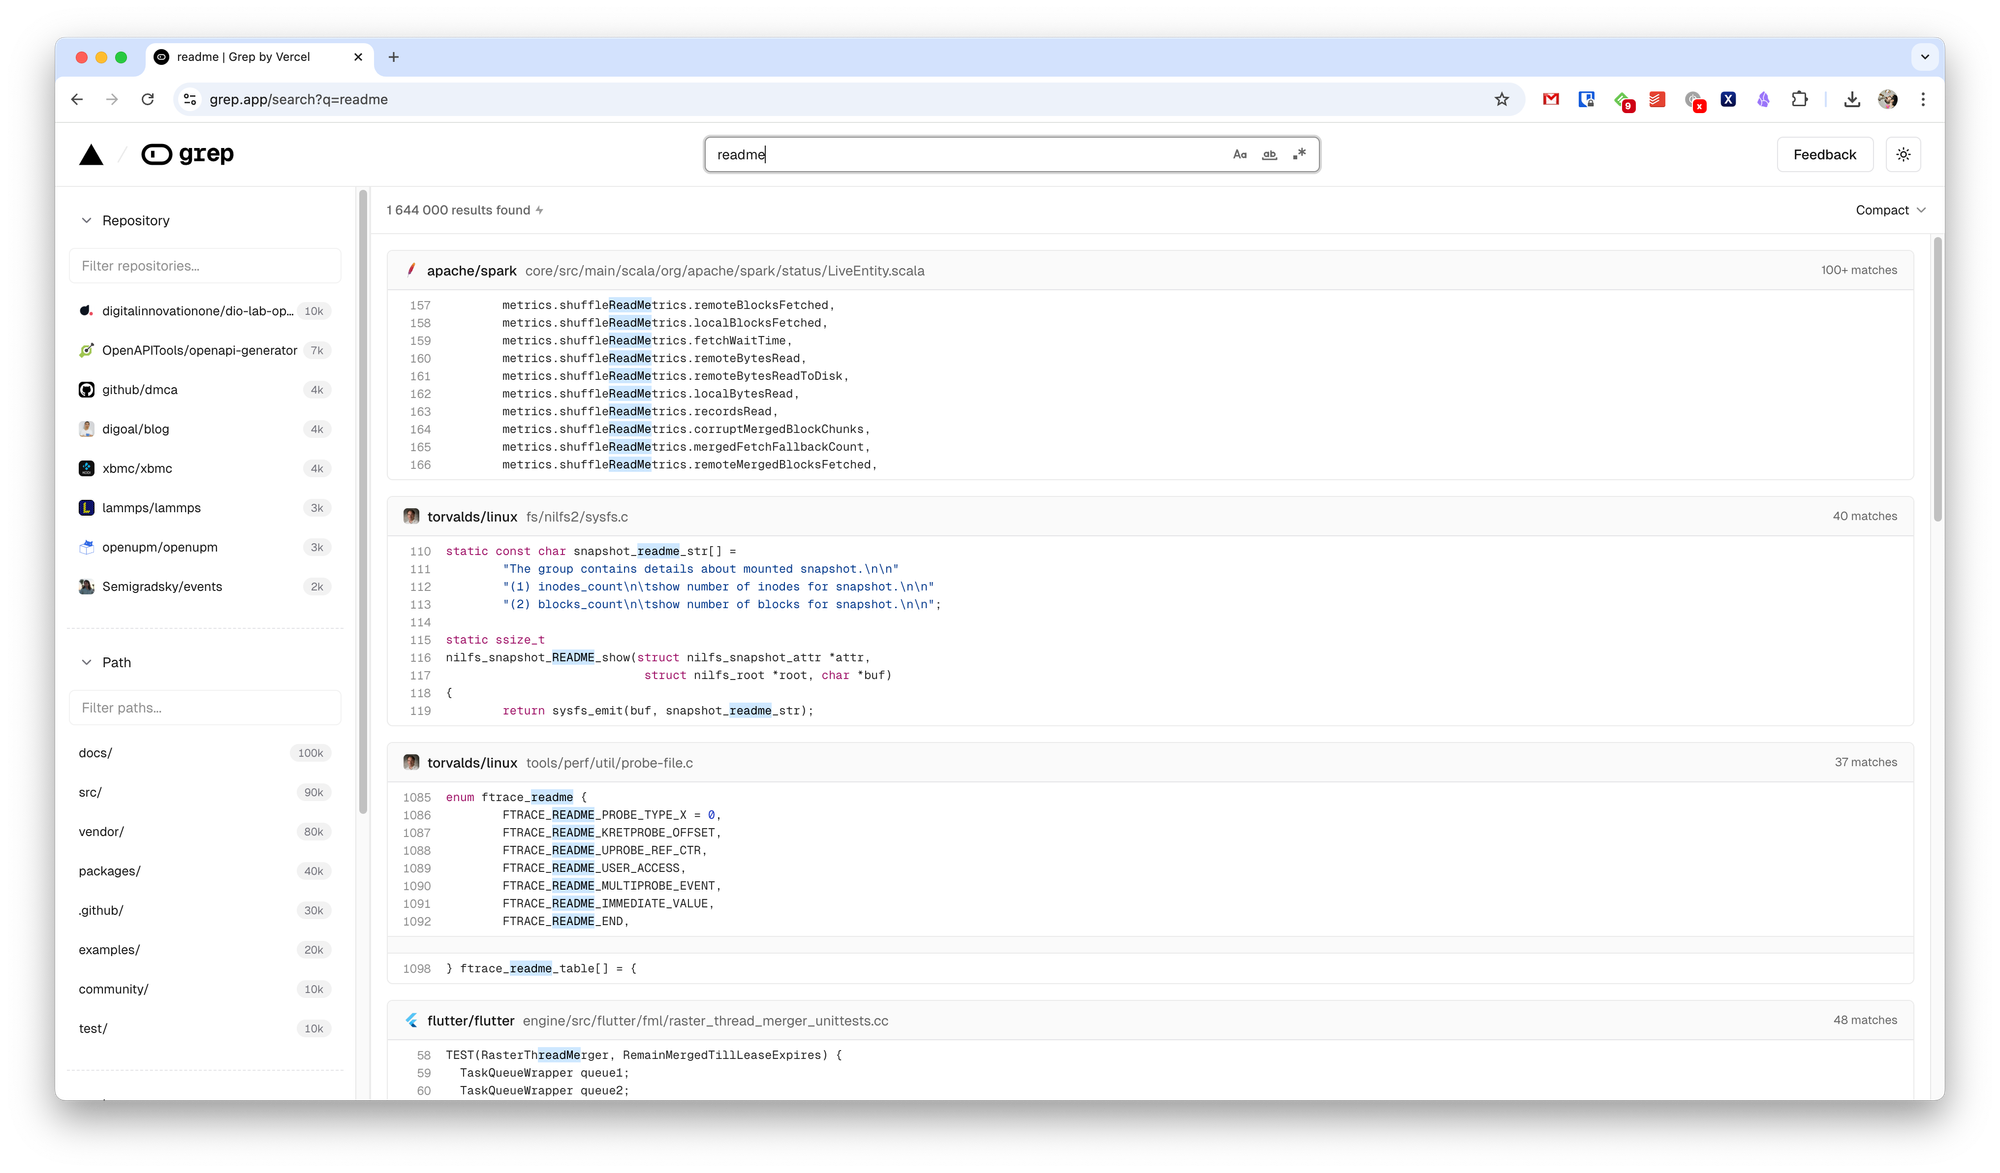Open a new browser tab

click(x=393, y=57)
